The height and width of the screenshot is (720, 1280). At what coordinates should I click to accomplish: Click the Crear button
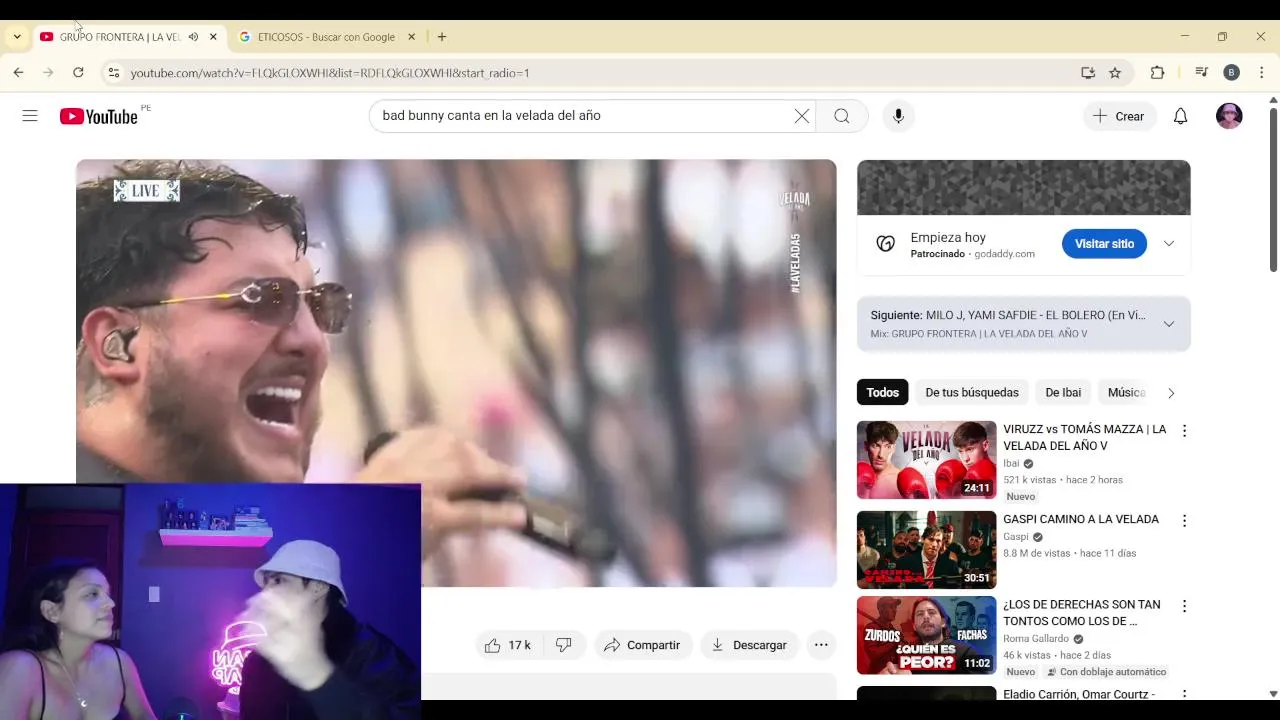tap(1119, 116)
